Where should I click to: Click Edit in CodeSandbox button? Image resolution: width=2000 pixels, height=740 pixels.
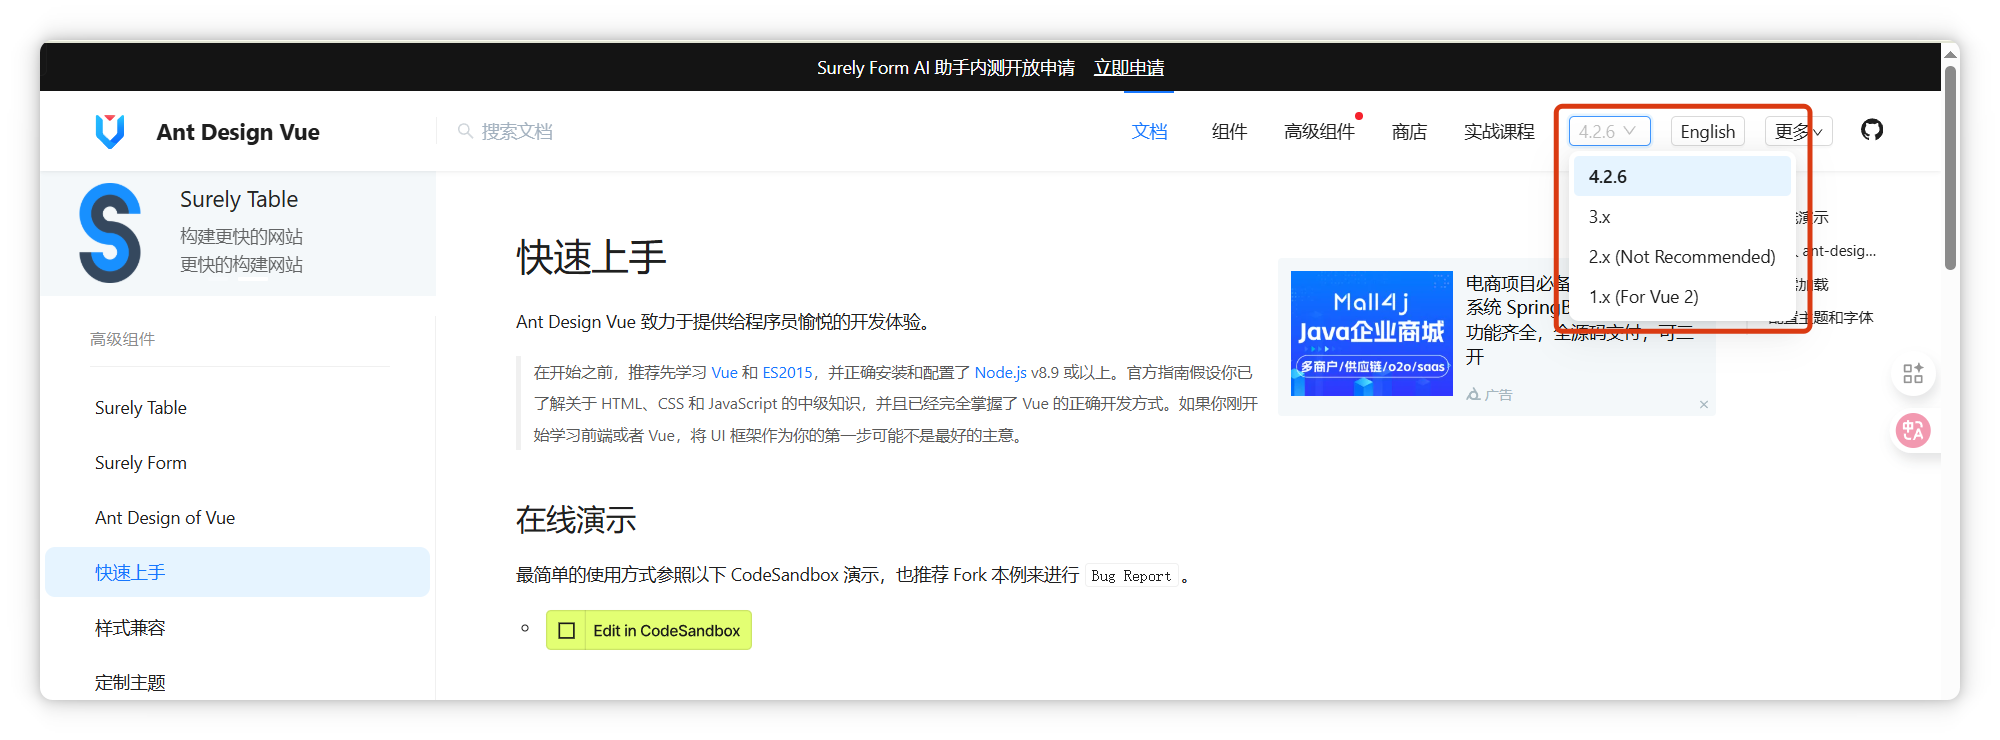649,630
